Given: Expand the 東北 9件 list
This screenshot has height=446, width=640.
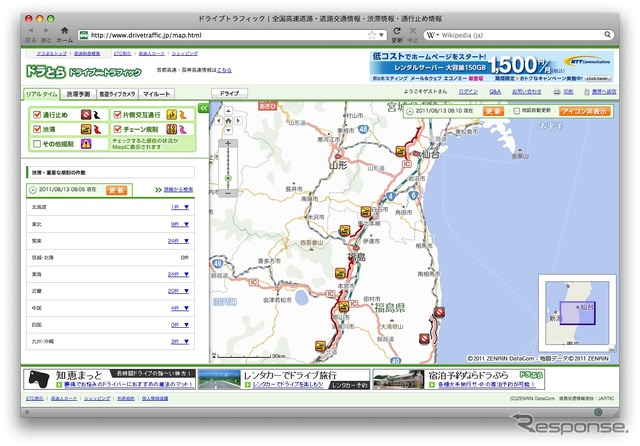Looking at the screenshot, I should pos(177,224).
